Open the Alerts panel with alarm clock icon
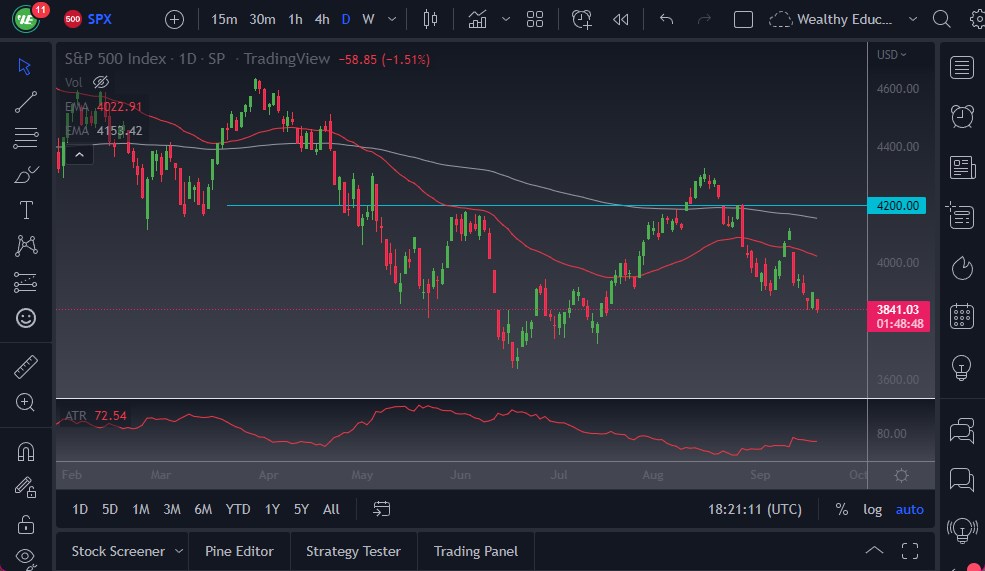 [962, 115]
